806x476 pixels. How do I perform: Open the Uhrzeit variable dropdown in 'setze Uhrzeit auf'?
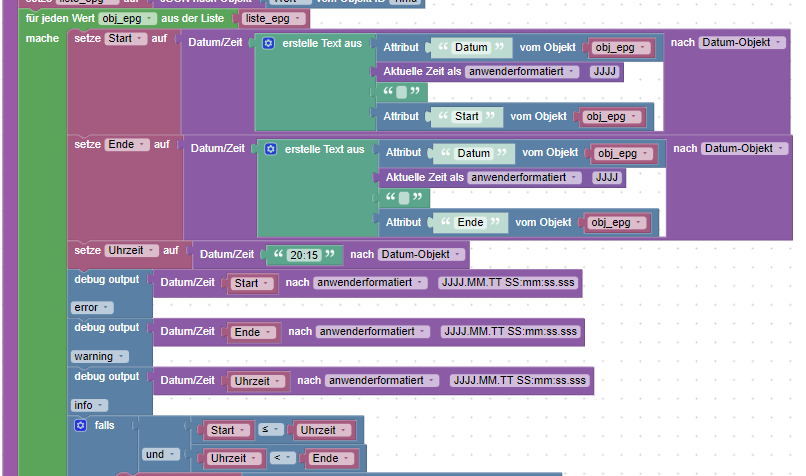click(x=132, y=250)
